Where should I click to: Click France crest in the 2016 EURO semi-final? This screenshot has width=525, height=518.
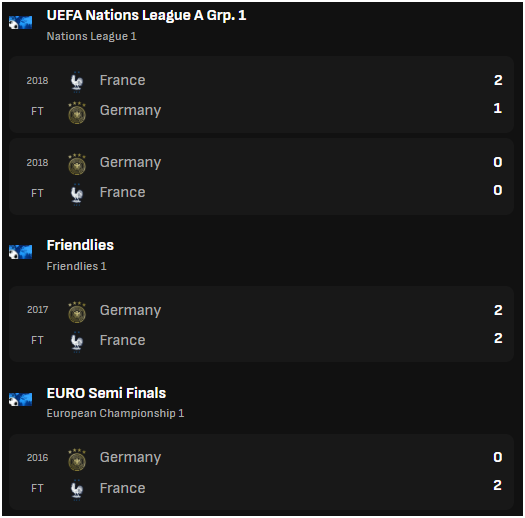[77, 490]
